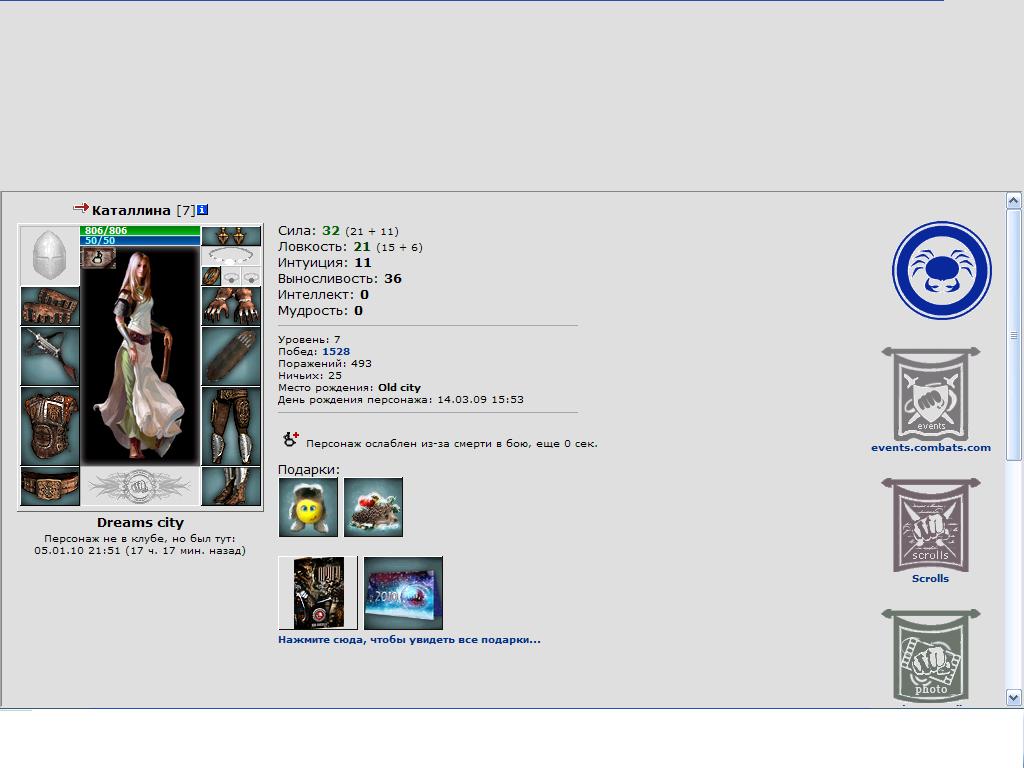Image resolution: width=1024 pixels, height=768 pixels.
Task: Open the leg armor greaves slot
Action: click(x=231, y=426)
